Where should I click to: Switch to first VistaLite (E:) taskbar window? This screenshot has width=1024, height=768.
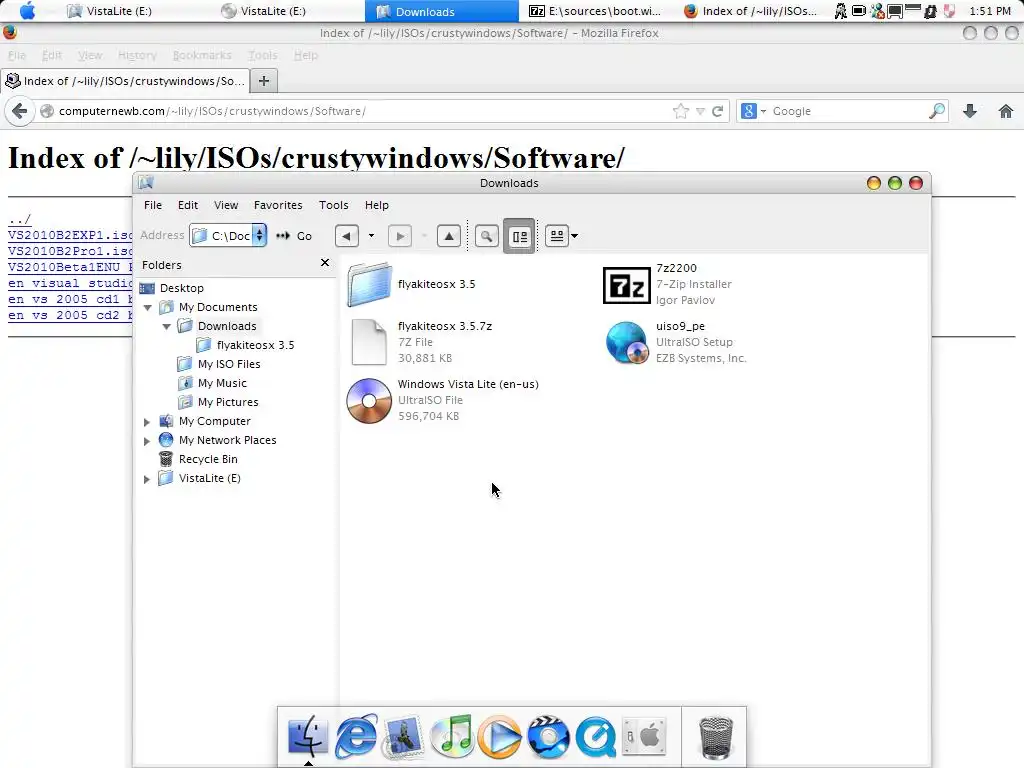click(x=110, y=11)
